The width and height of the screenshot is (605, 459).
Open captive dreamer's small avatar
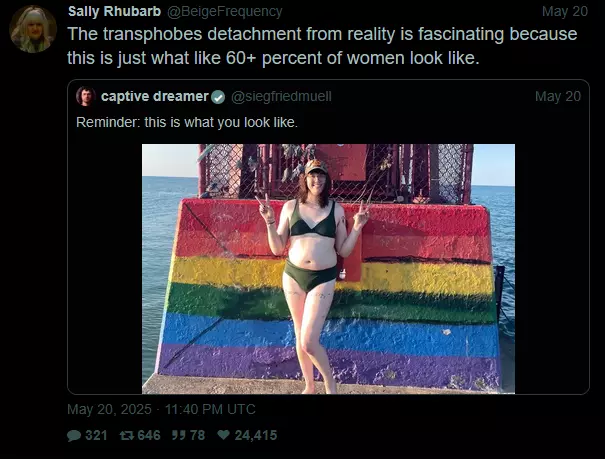click(x=86, y=96)
